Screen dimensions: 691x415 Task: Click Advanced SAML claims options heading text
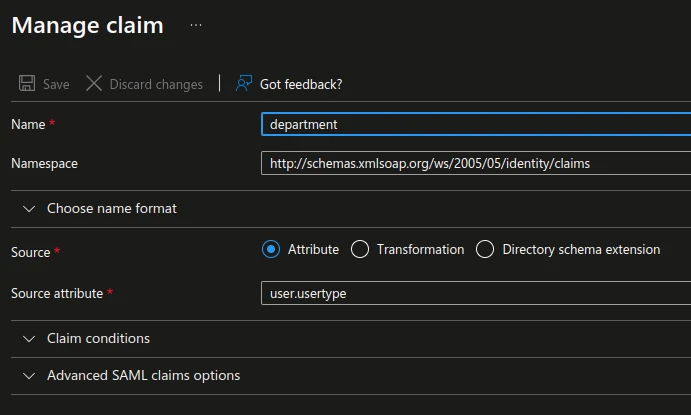(x=144, y=375)
